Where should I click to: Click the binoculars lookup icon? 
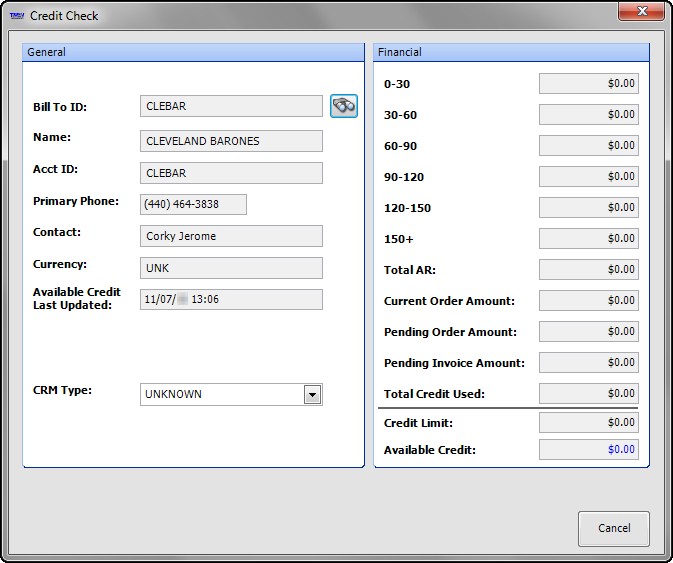click(344, 106)
